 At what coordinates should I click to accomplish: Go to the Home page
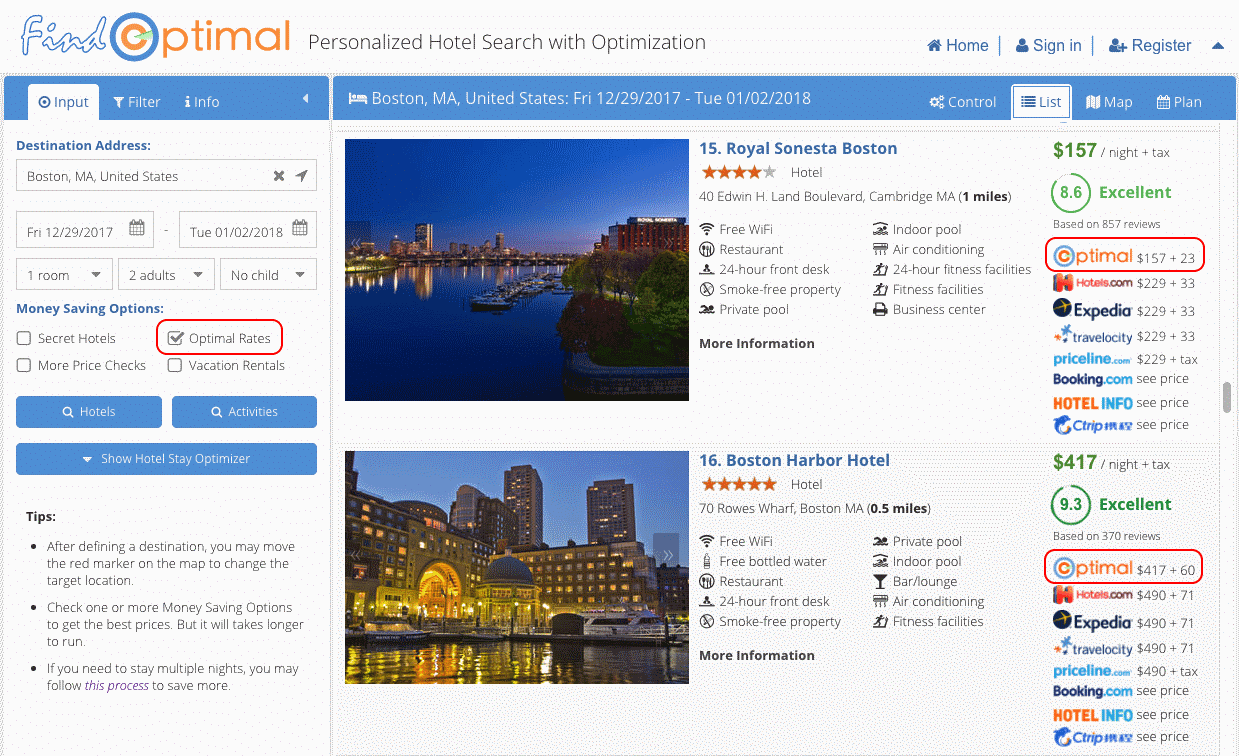958,45
